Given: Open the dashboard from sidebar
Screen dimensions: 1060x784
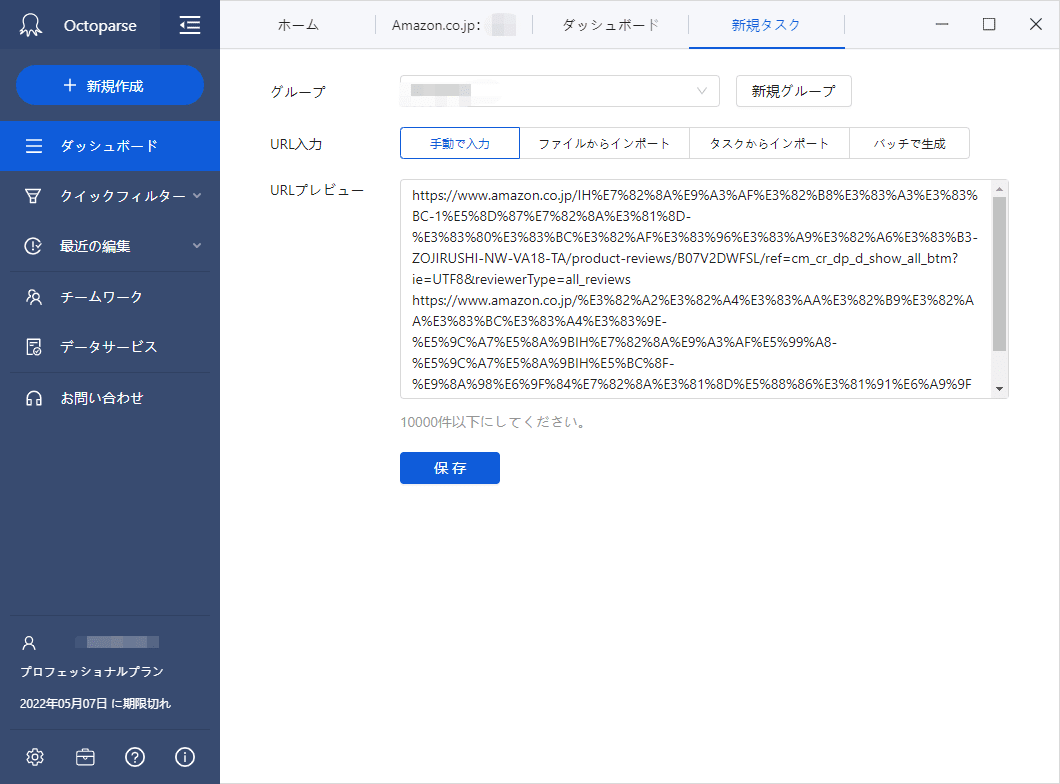Looking at the screenshot, I should click(x=110, y=145).
